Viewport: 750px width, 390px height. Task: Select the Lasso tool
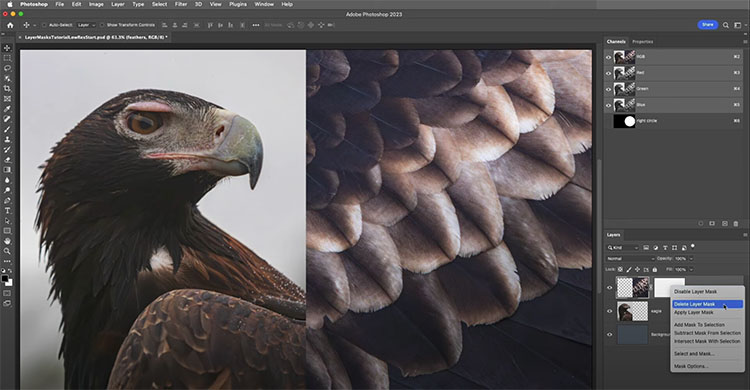click(7, 68)
